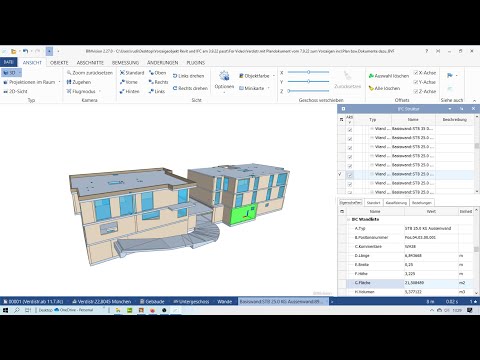
Task: Open the OBJEKTE ribbon tab
Action: pos(59,63)
